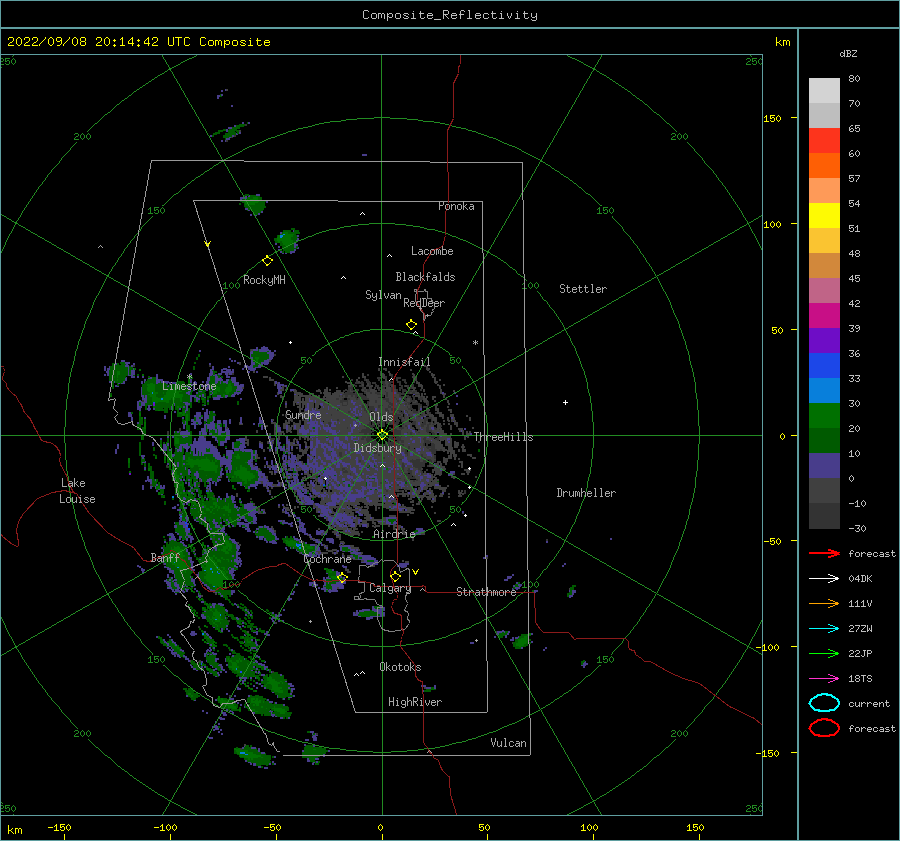Screen dimensions: 900x841
Task: Click the Calgary city label
Action: pyautogui.click(x=390, y=588)
